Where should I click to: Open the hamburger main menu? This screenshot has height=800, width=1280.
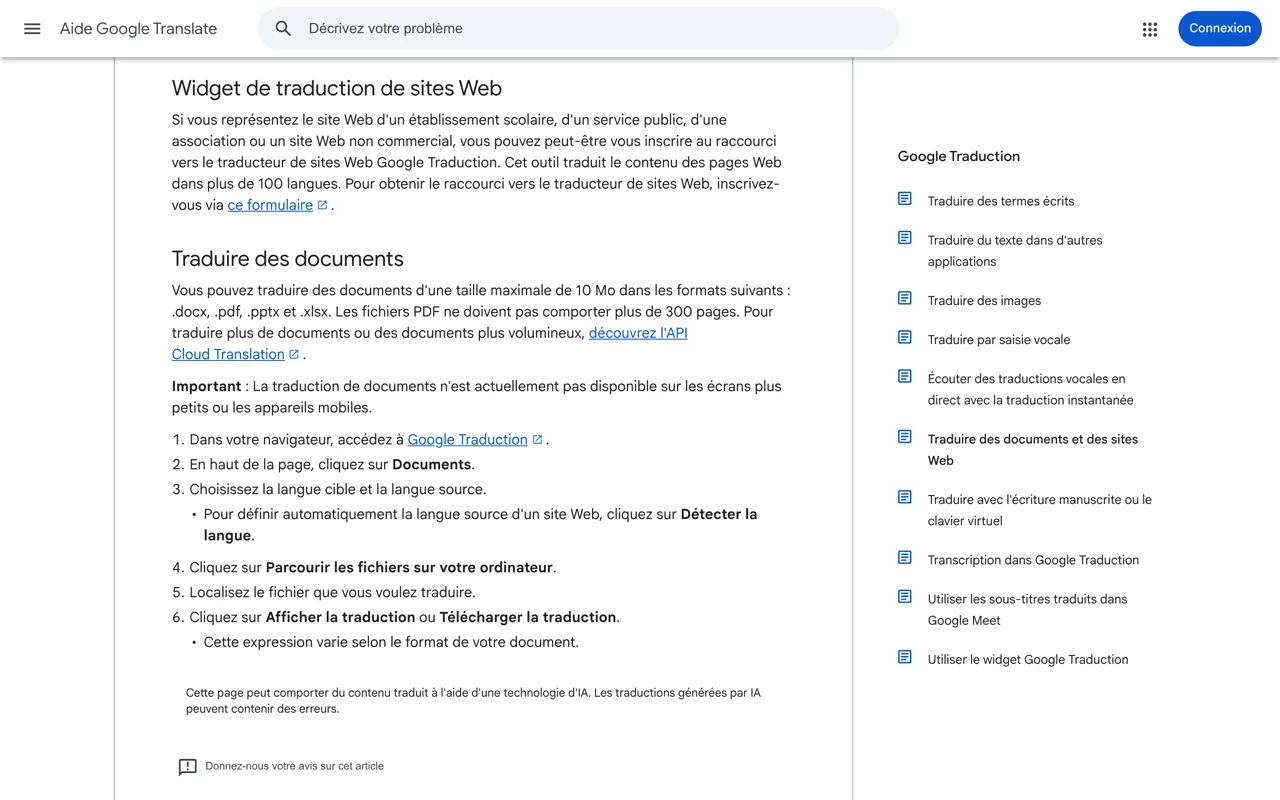pyautogui.click(x=32, y=29)
